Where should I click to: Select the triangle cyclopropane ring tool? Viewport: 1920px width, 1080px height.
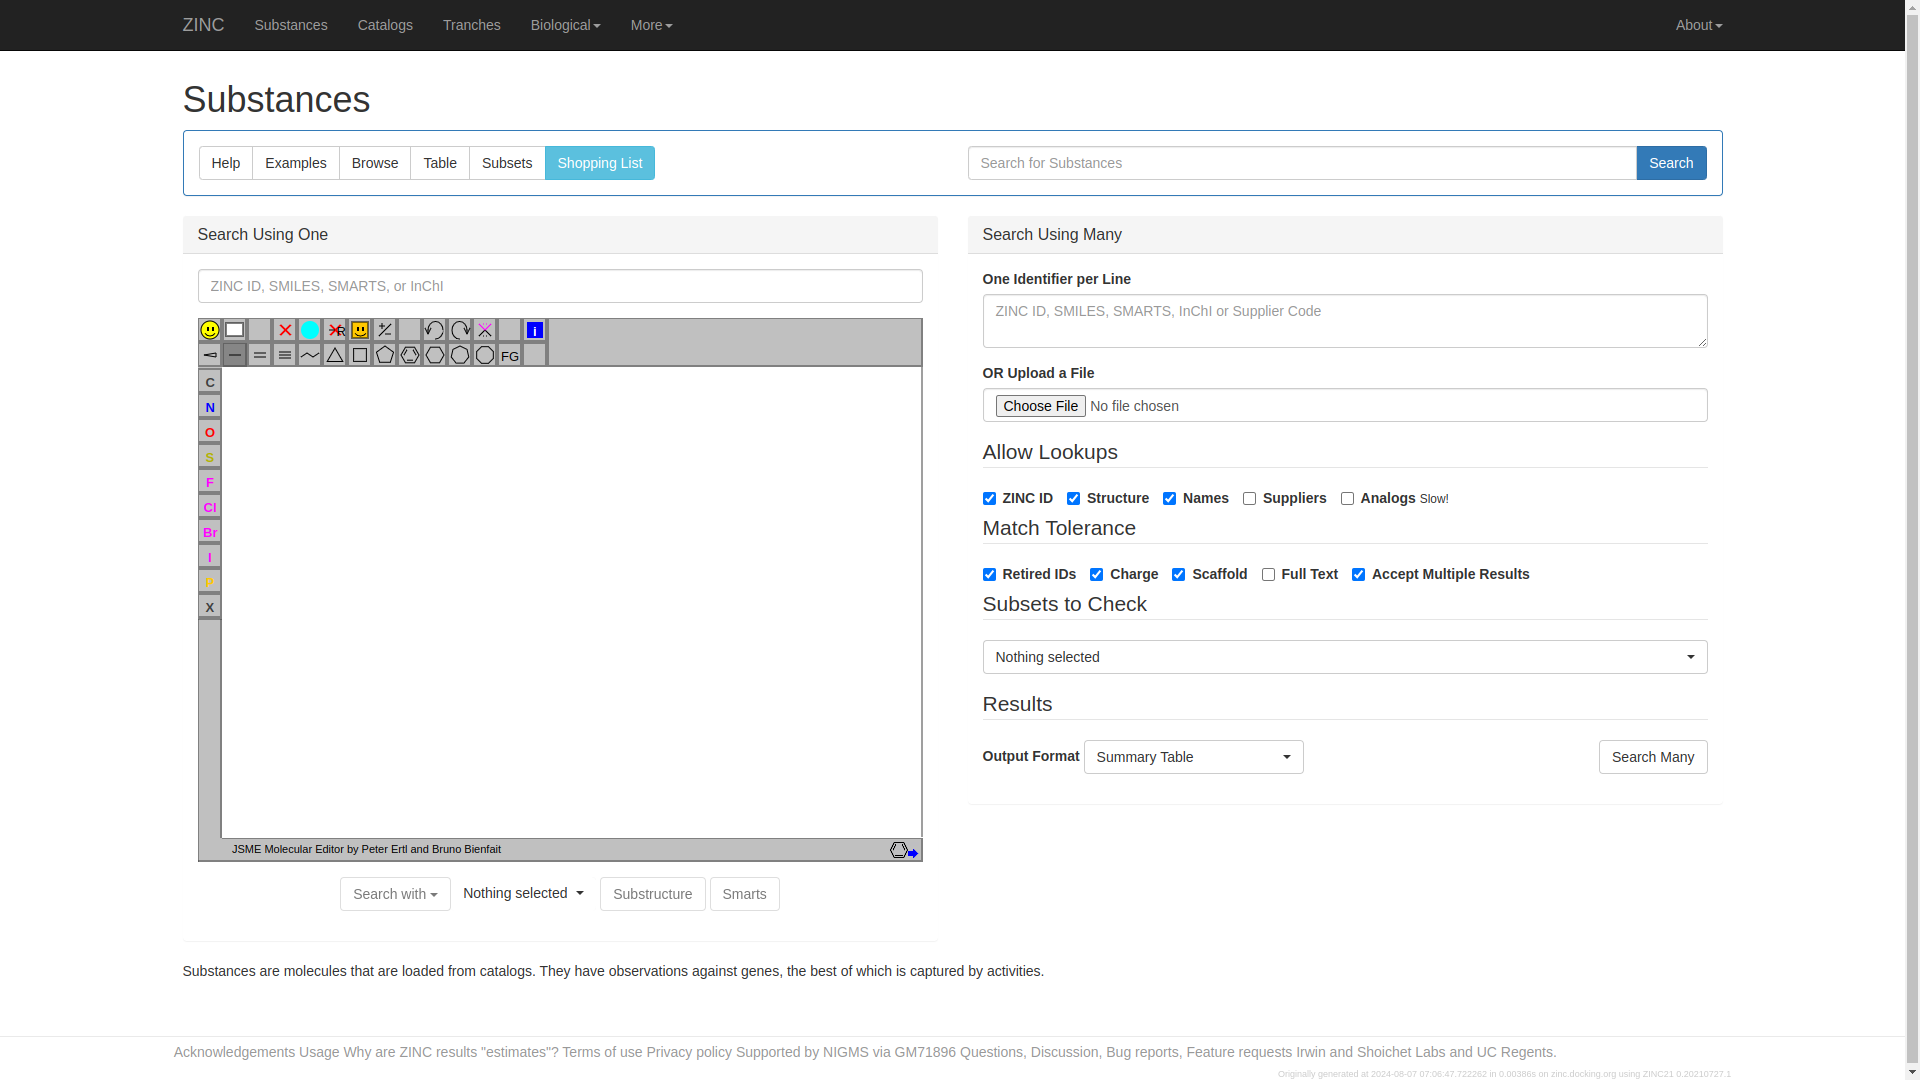[x=335, y=355]
